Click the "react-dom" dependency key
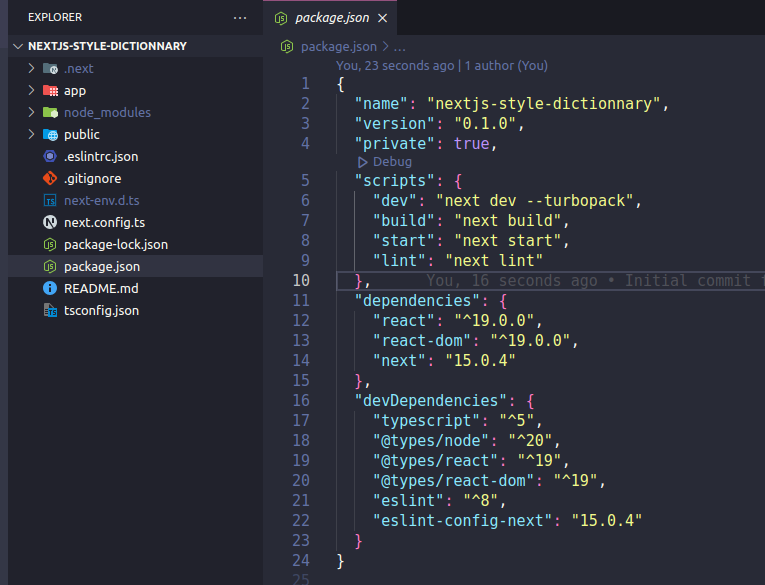 click(422, 341)
